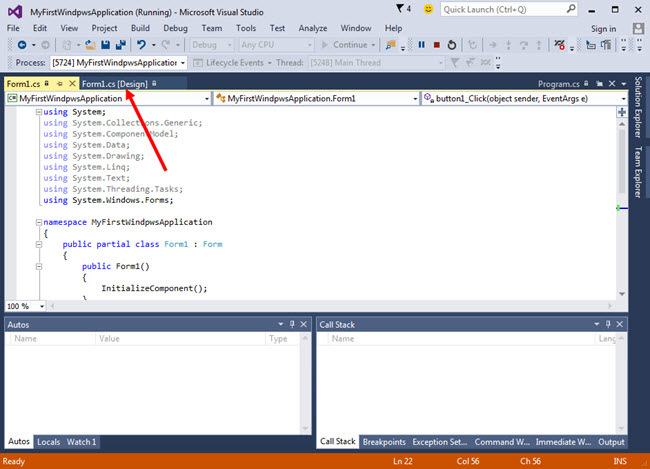This screenshot has height=469, width=650.
Task: Click the editor vertical scrollbar thumb
Action: point(622,160)
